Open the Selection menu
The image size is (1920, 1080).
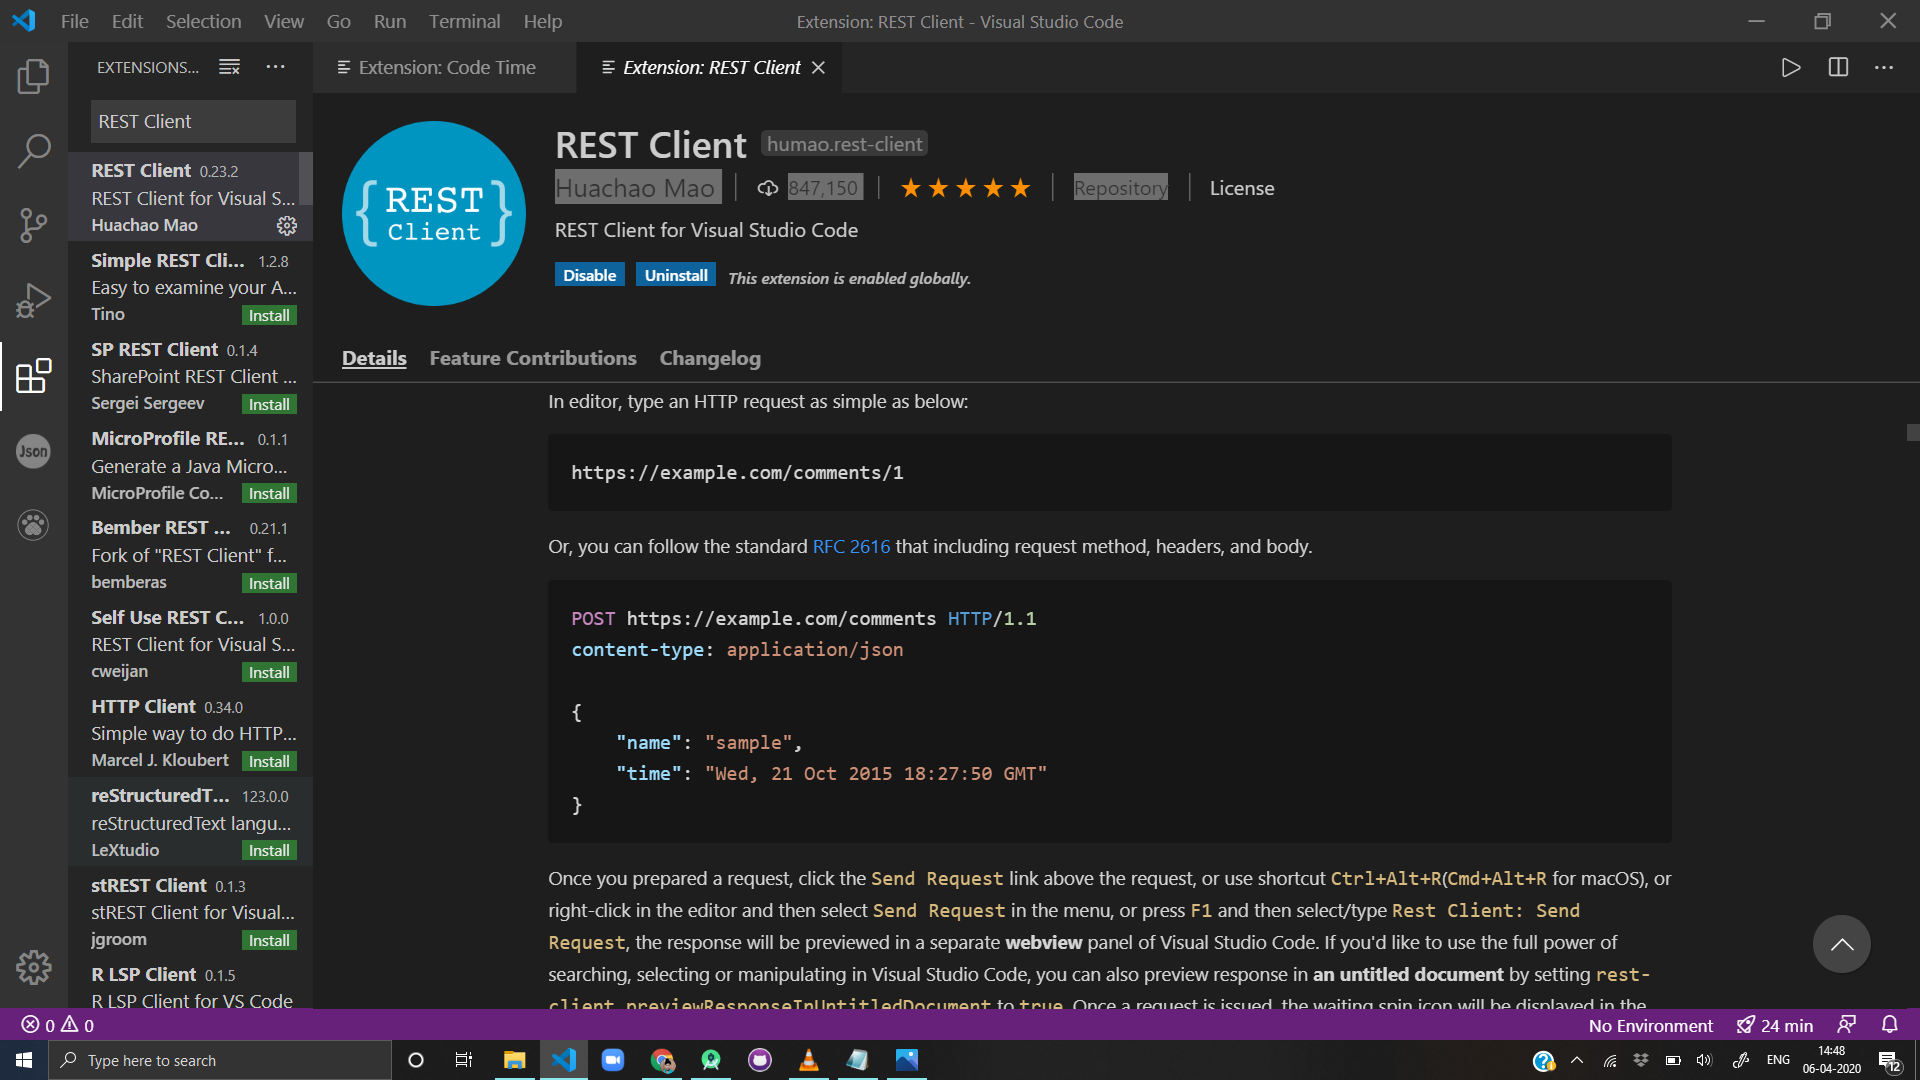click(x=203, y=21)
